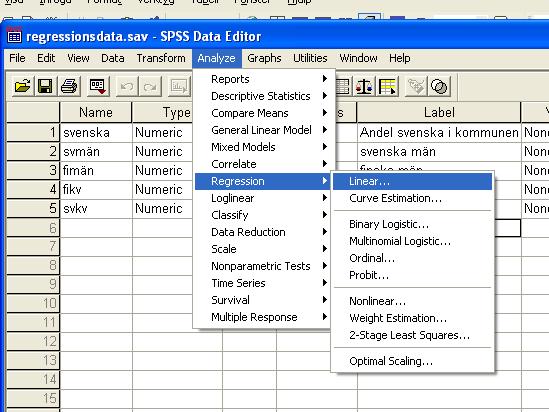Print using the printer toolbar icon

coord(69,86)
